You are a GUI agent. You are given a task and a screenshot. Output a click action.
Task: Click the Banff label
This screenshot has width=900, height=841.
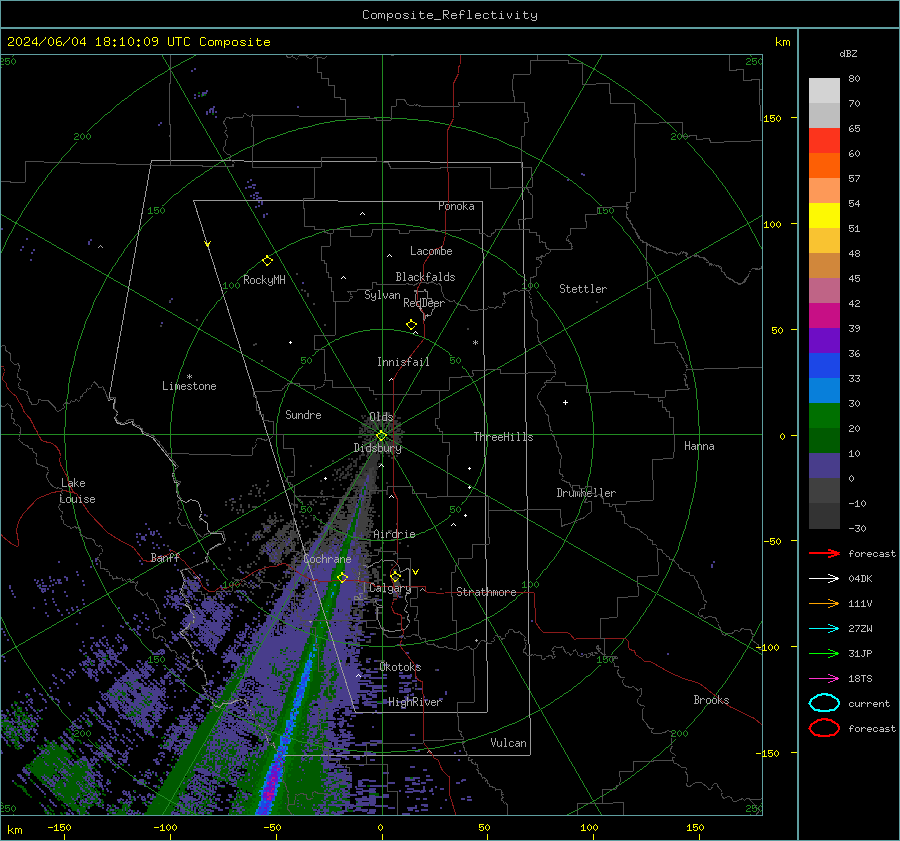coord(165,557)
